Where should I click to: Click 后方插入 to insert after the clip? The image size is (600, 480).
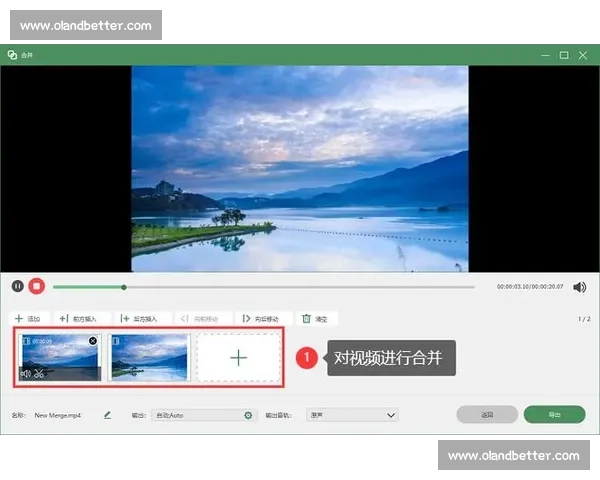pyautogui.click(x=145, y=318)
